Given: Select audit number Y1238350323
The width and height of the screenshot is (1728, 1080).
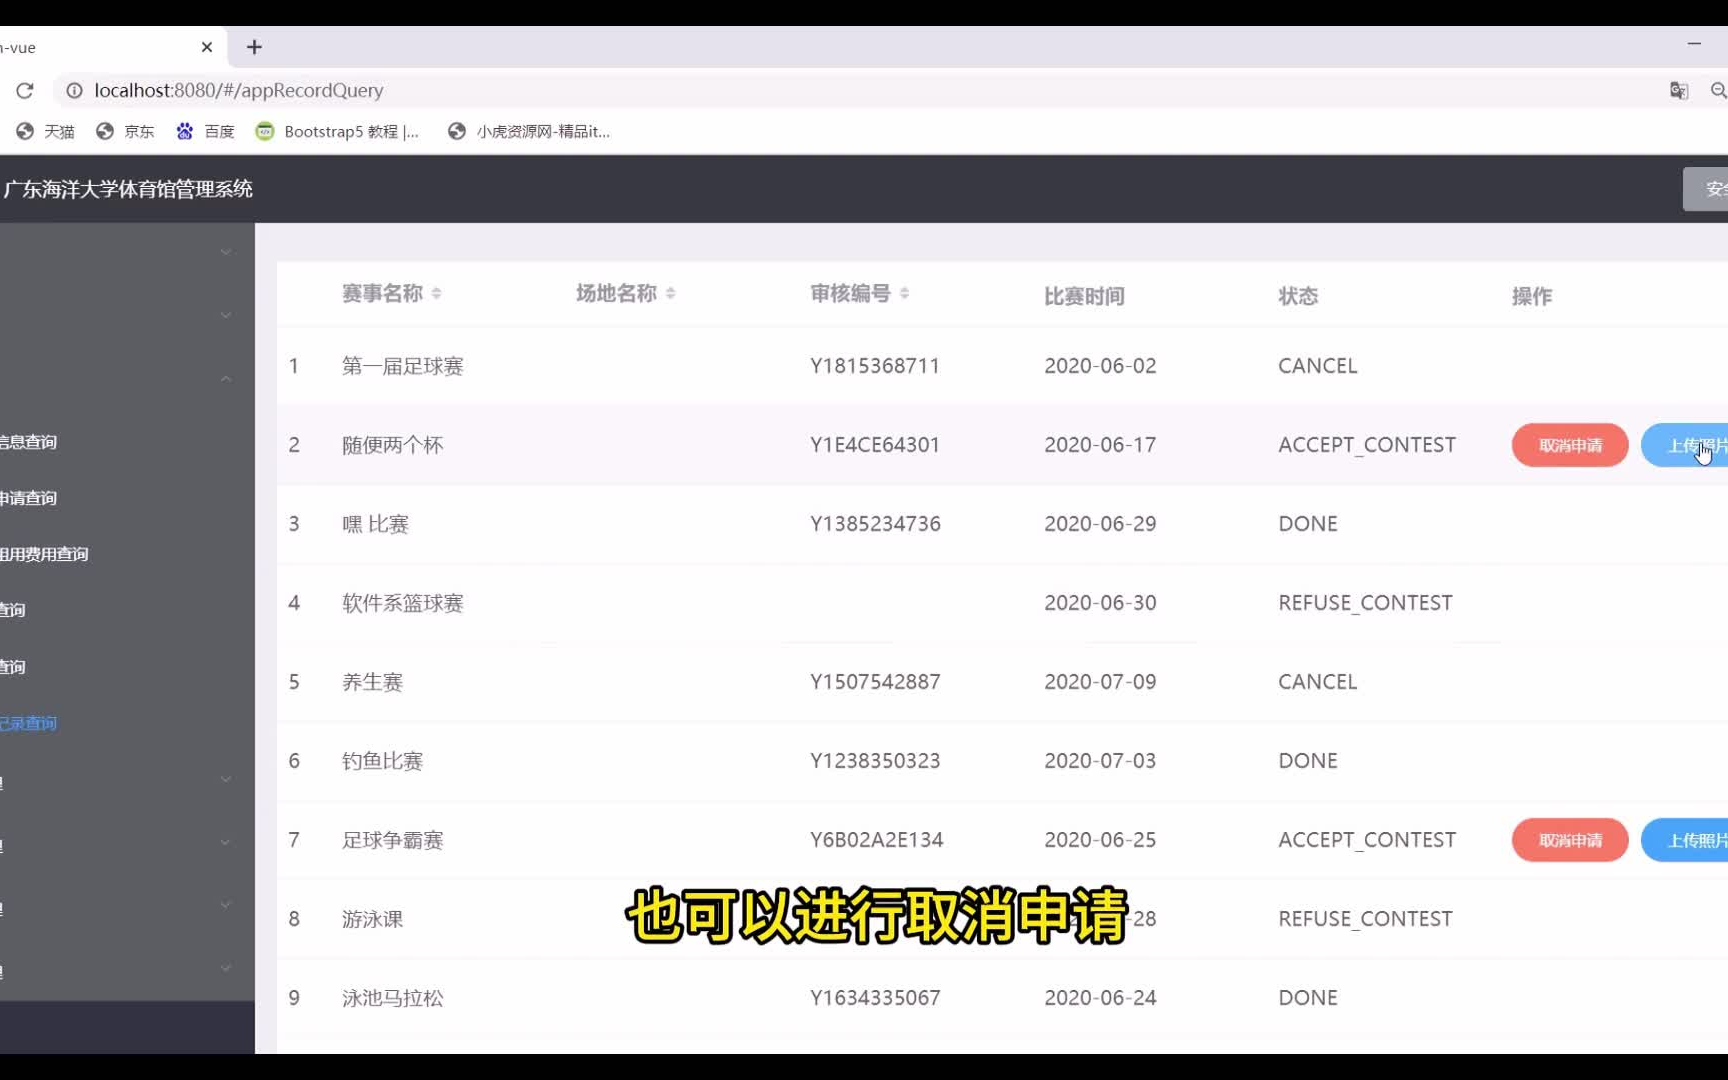Looking at the screenshot, I should pos(875,761).
